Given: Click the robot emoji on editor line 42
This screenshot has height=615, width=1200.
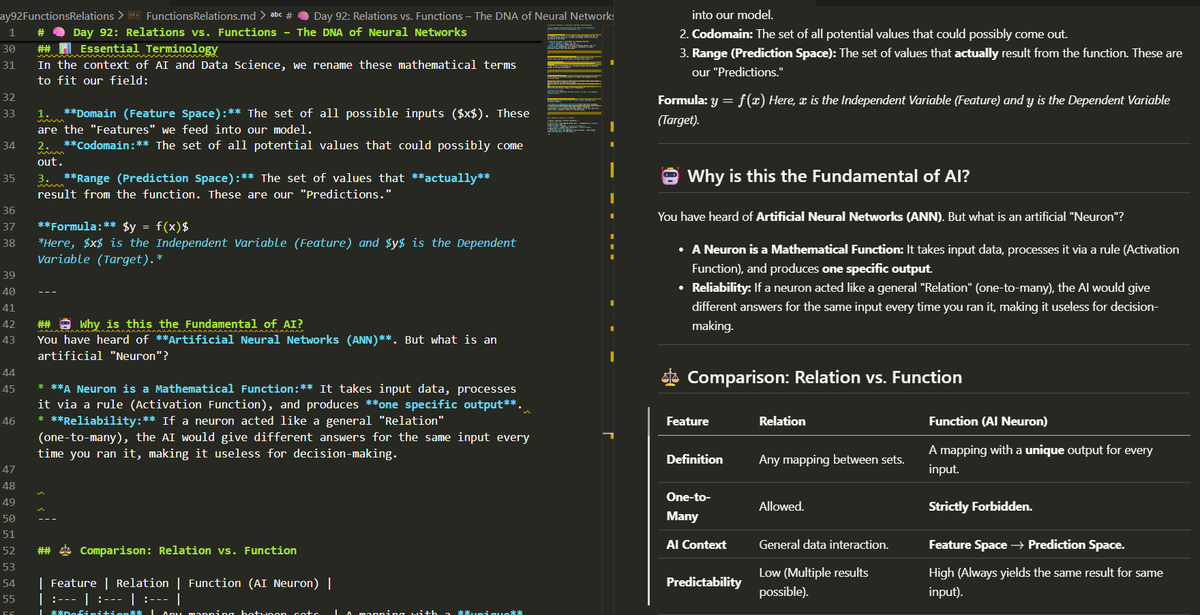Looking at the screenshot, I should click(x=65, y=324).
